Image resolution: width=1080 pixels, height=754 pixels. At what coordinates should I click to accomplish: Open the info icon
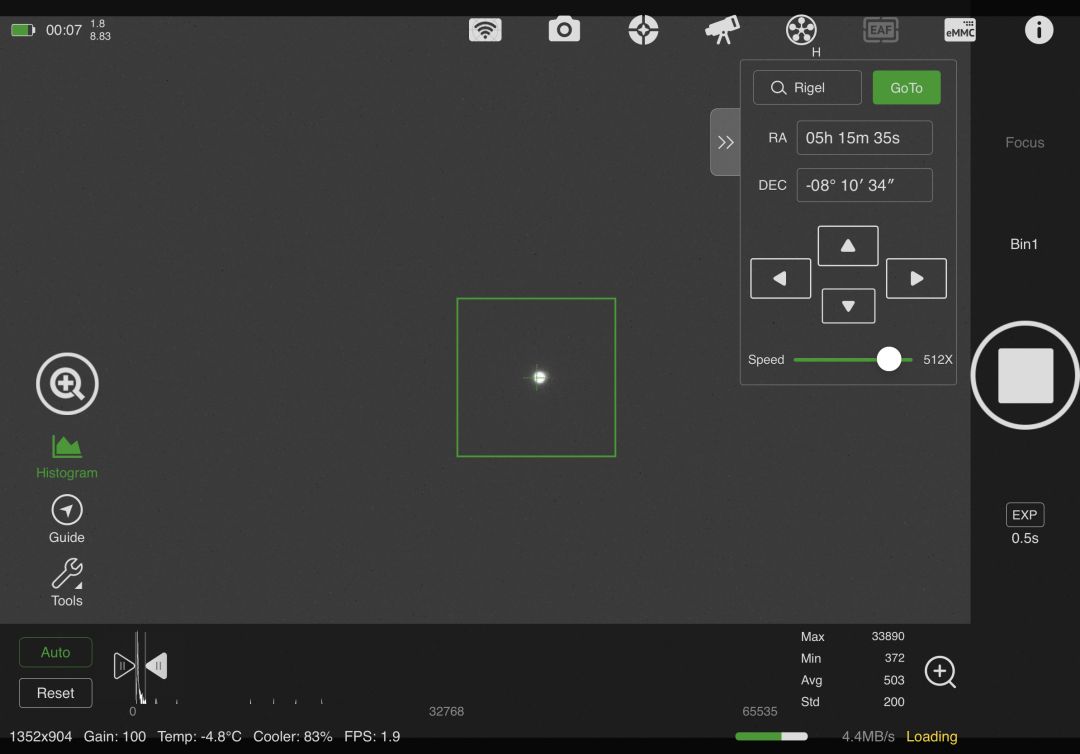click(x=1039, y=30)
